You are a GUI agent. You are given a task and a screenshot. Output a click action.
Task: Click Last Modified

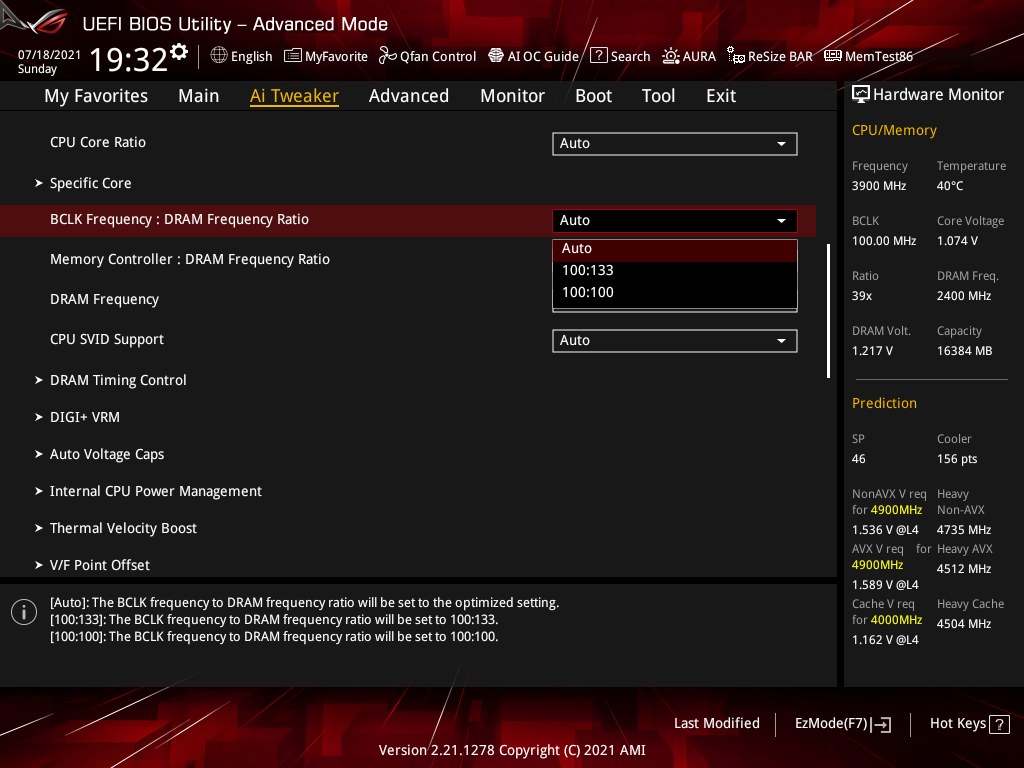click(x=716, y=723)
